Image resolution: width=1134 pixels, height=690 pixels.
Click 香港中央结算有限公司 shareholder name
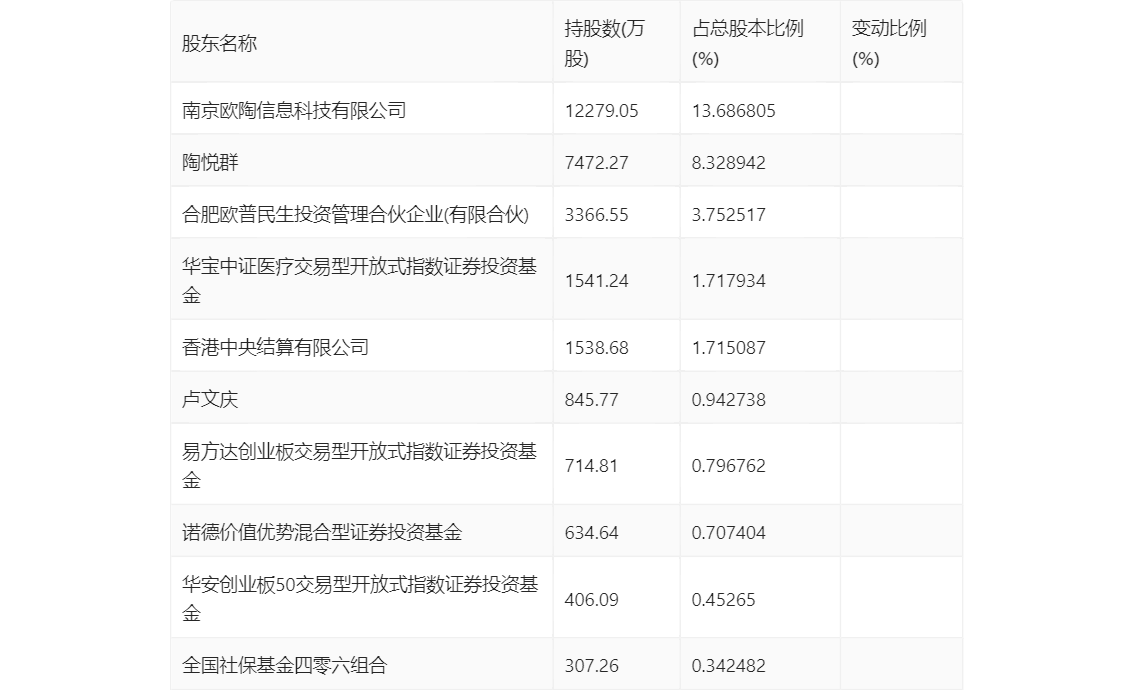275,348
